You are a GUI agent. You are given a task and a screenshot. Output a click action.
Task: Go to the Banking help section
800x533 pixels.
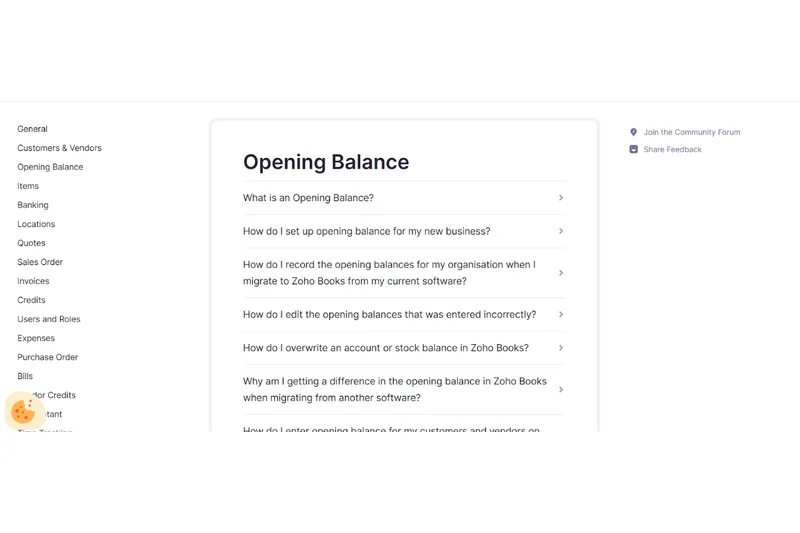coord(33,205)
